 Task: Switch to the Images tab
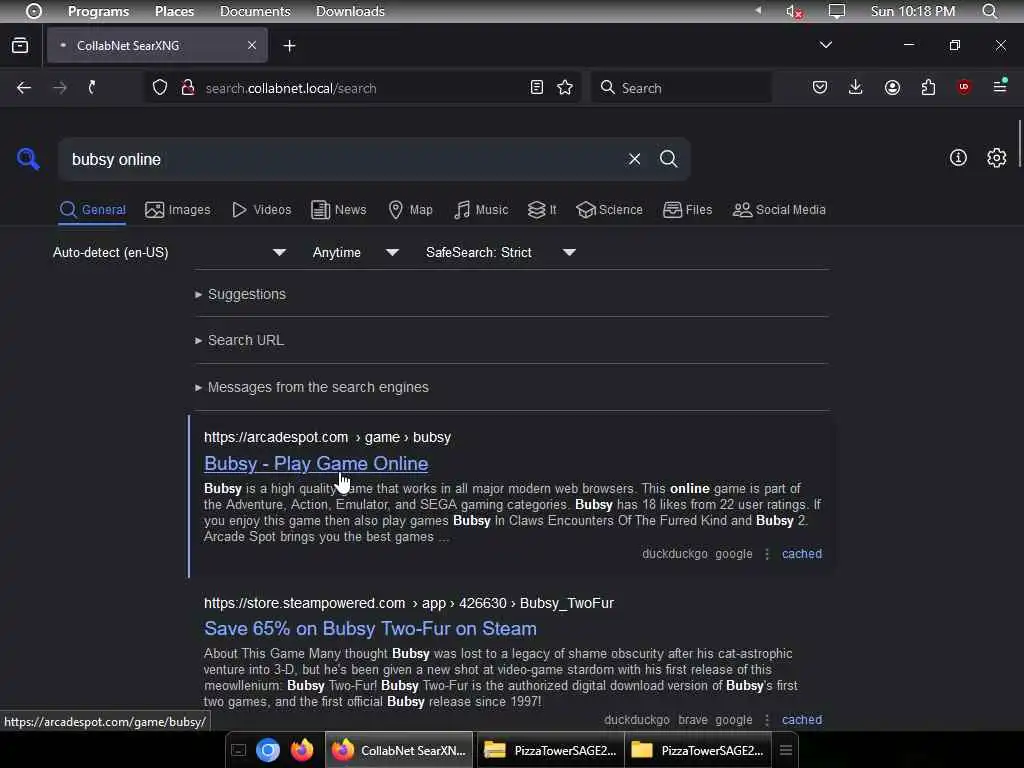[178, 210]
